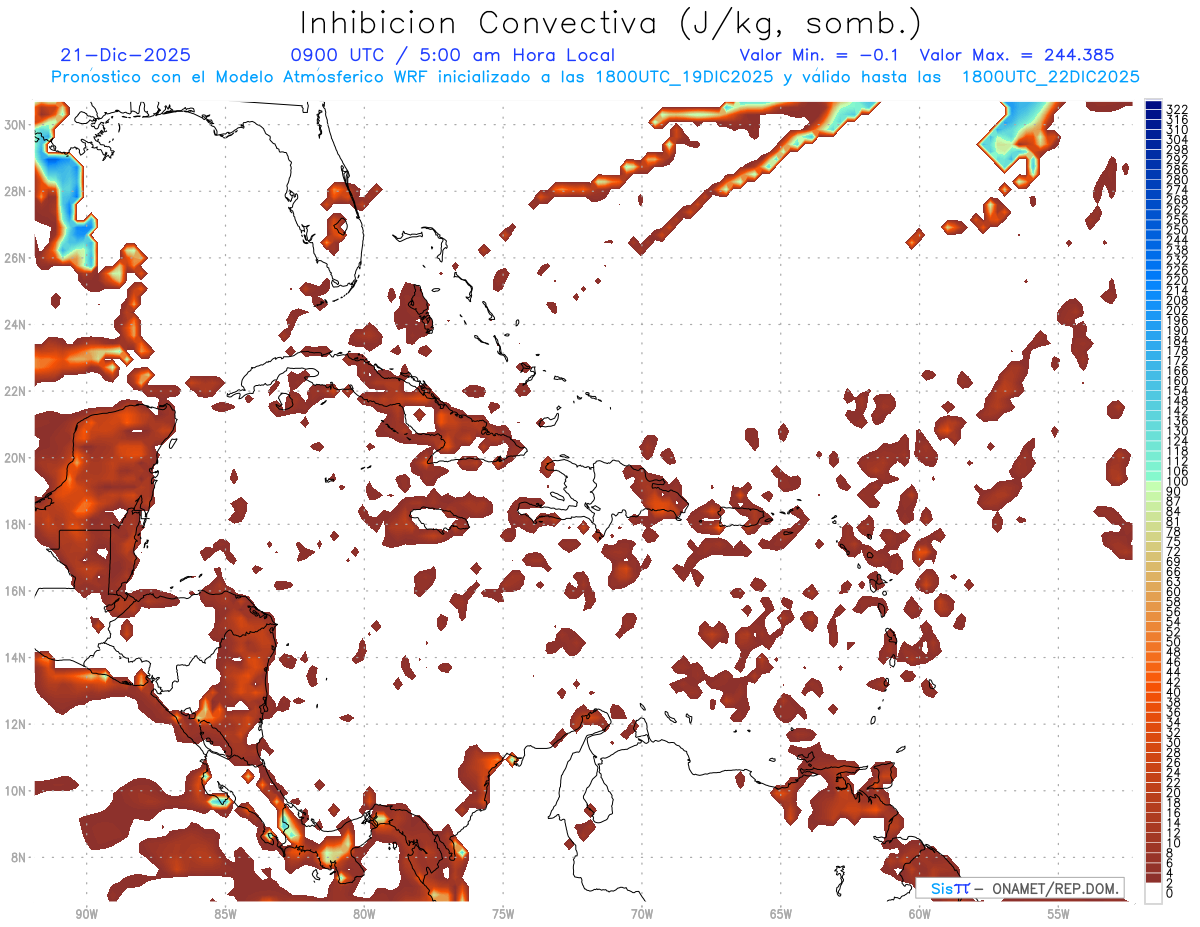1200x927 pixels.
Task: Click the longitude label '90W'
Action: 86,914
